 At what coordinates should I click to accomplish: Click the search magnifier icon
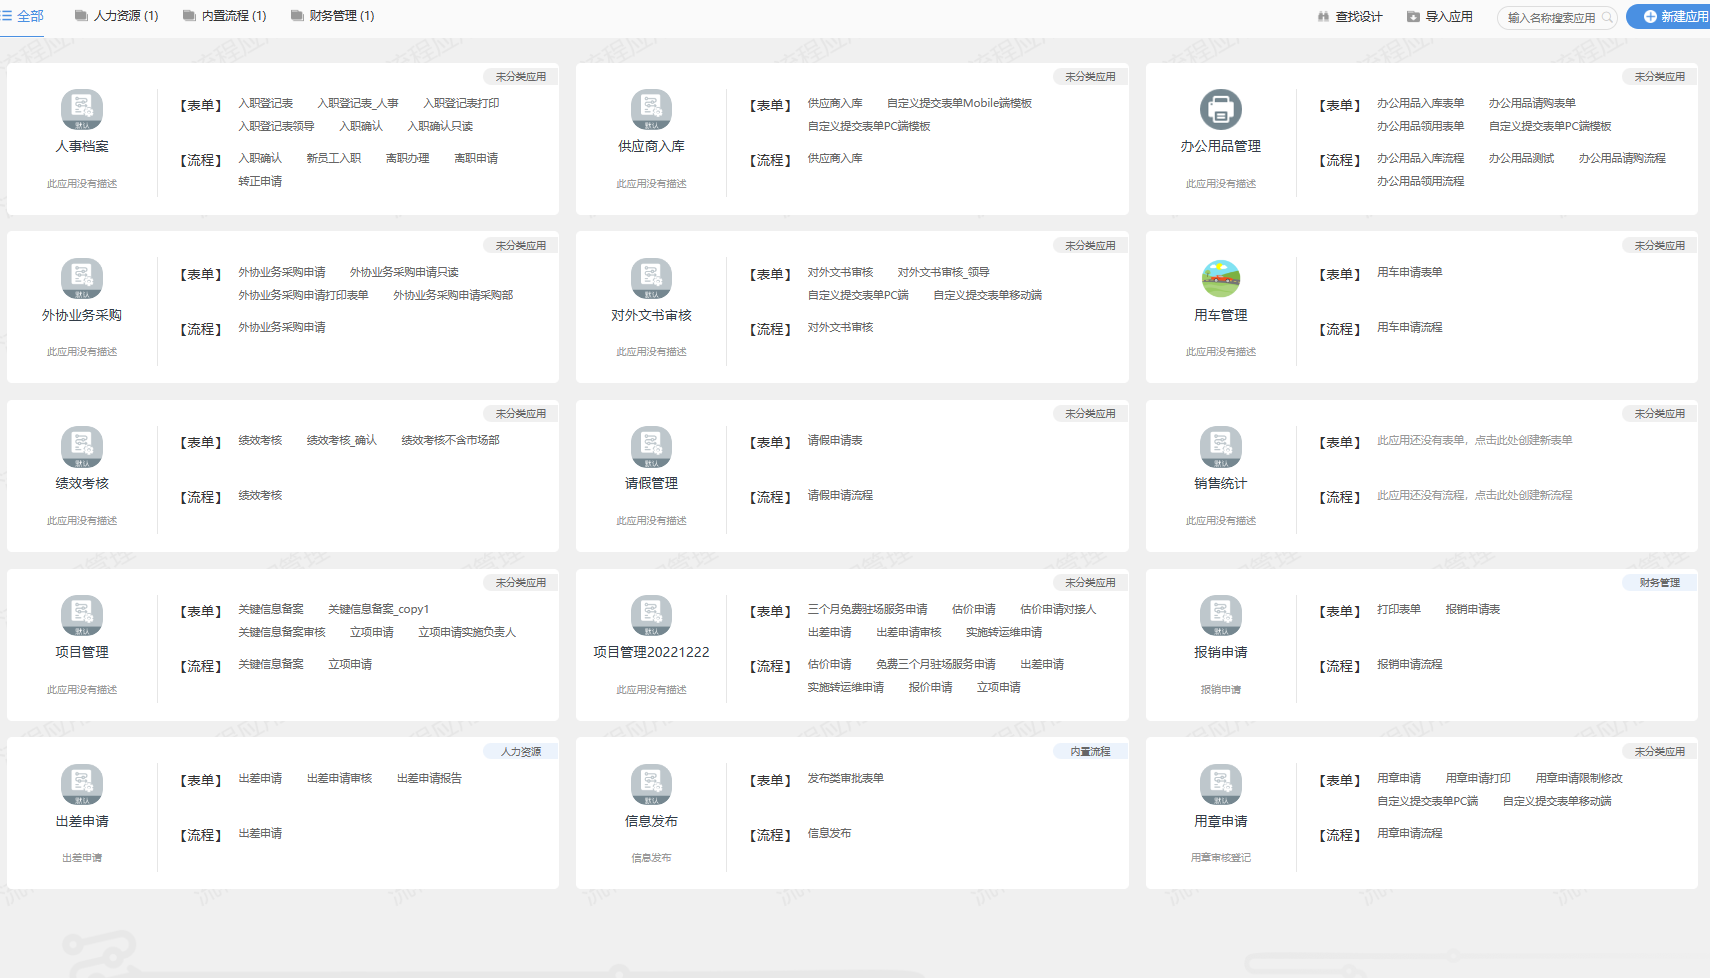[x=1607, y=17]
